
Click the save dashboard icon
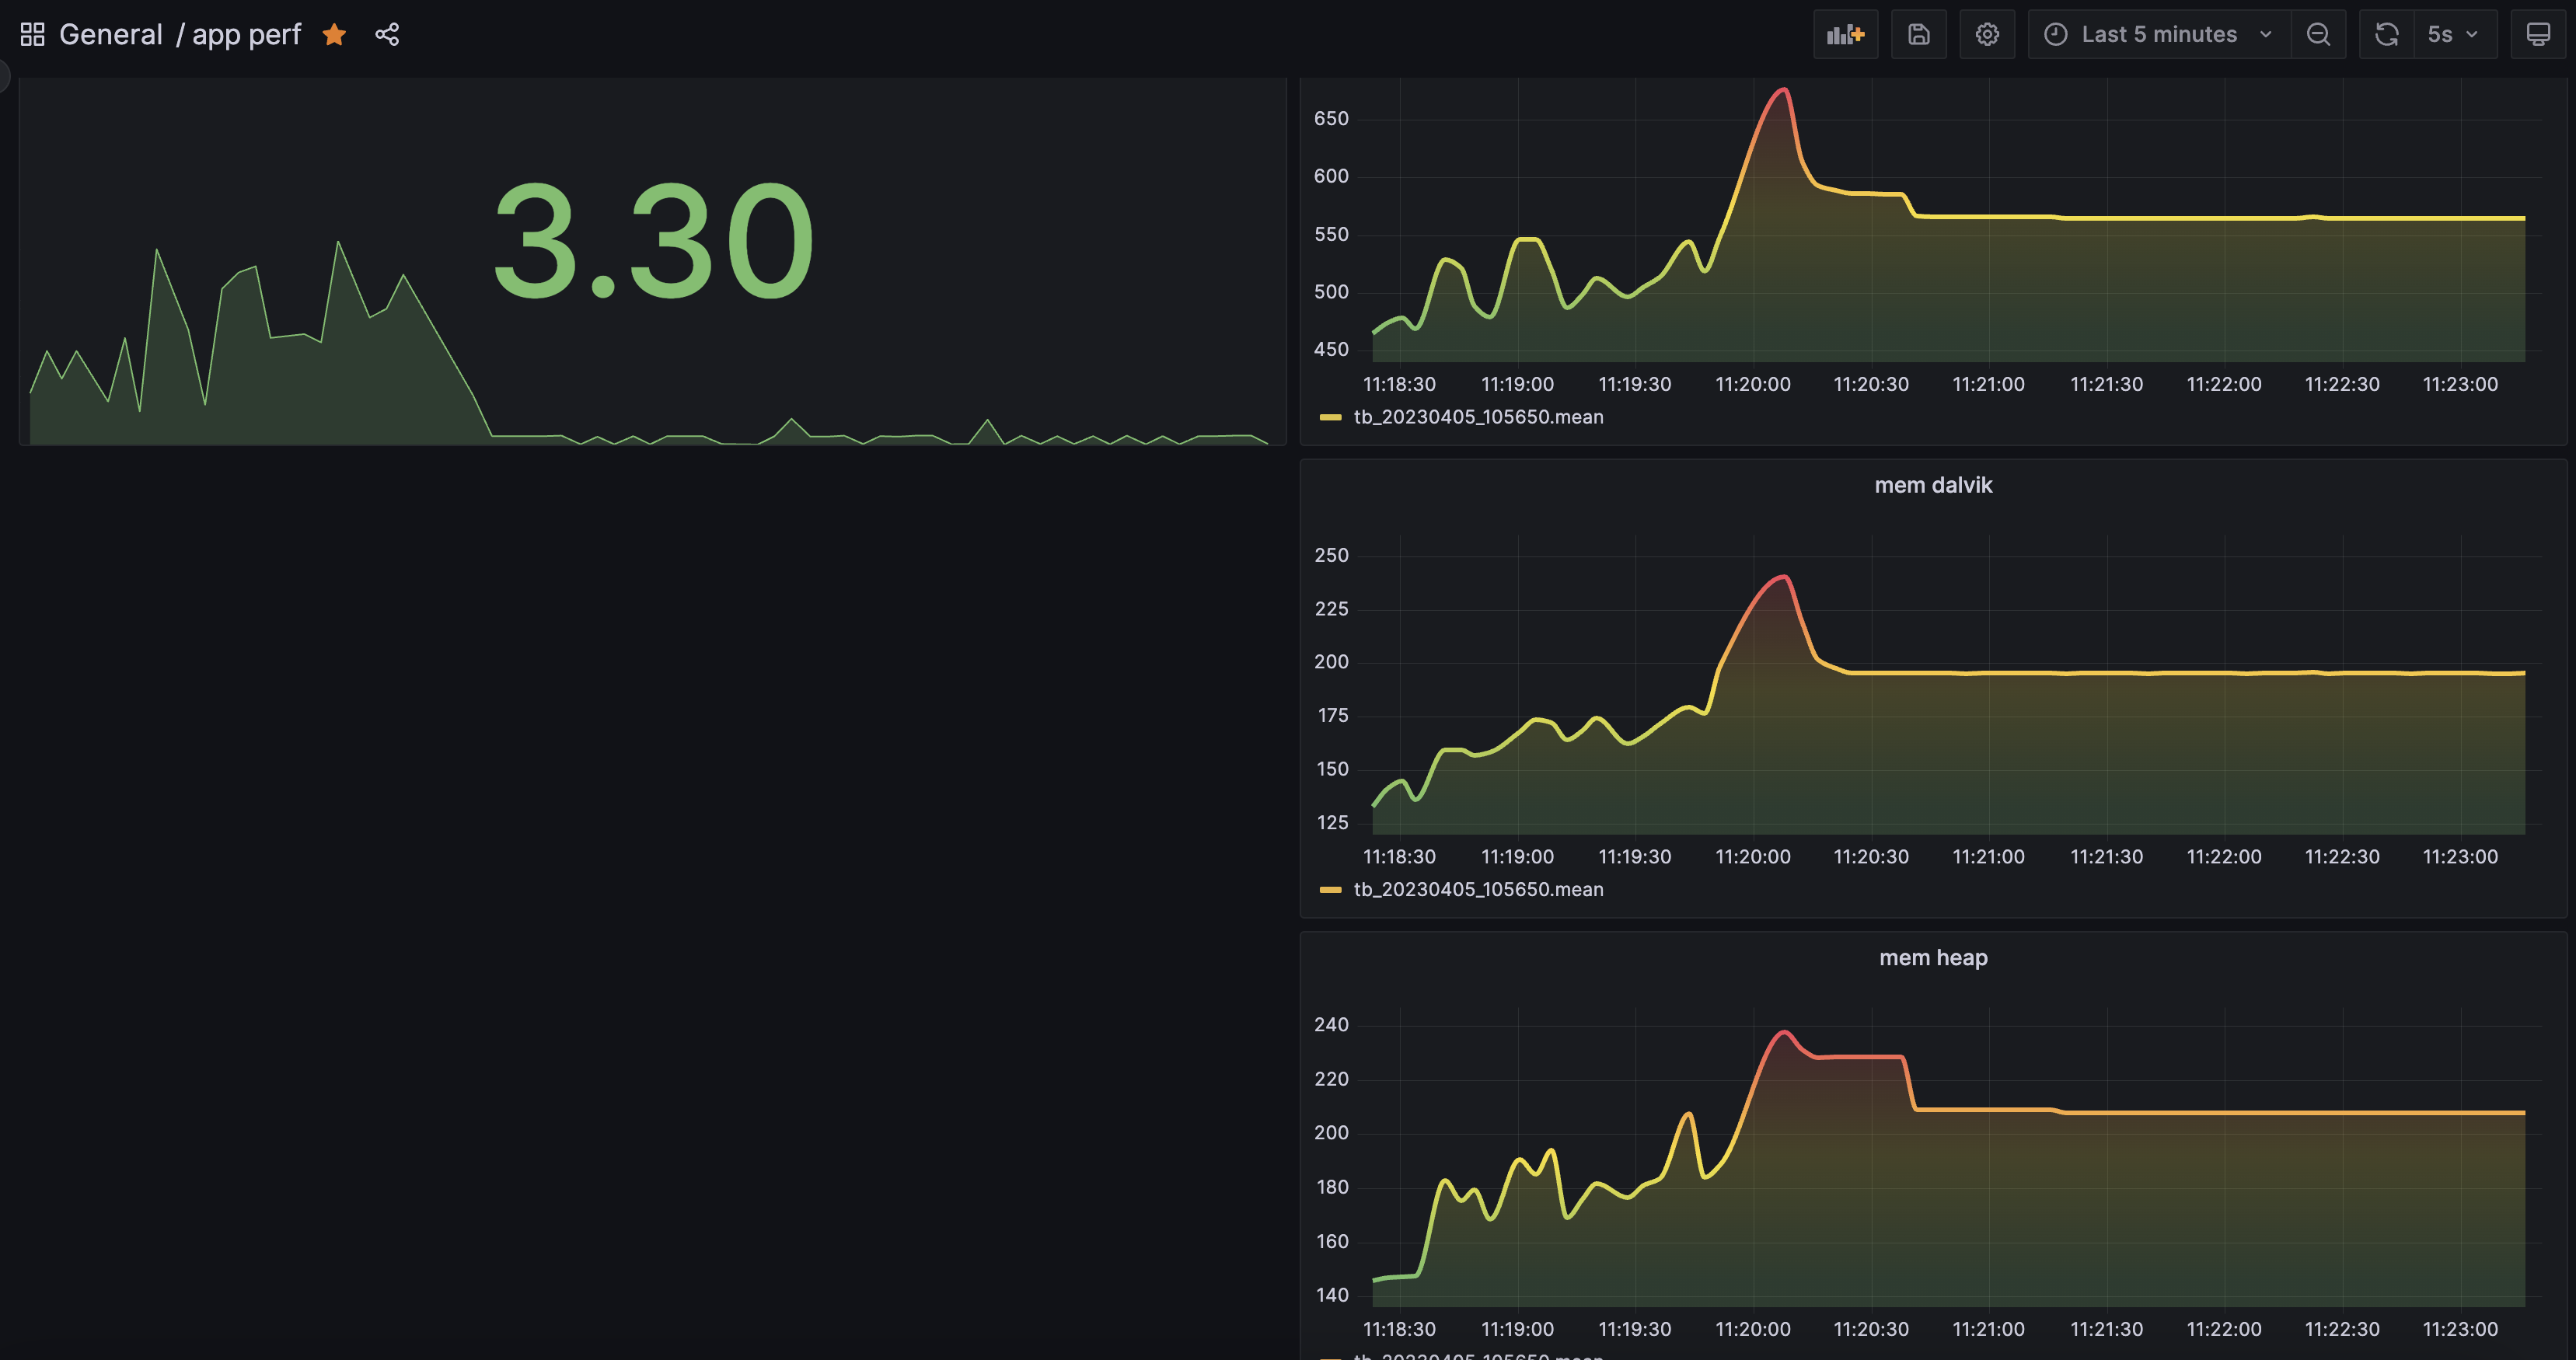coord(1918,35)
